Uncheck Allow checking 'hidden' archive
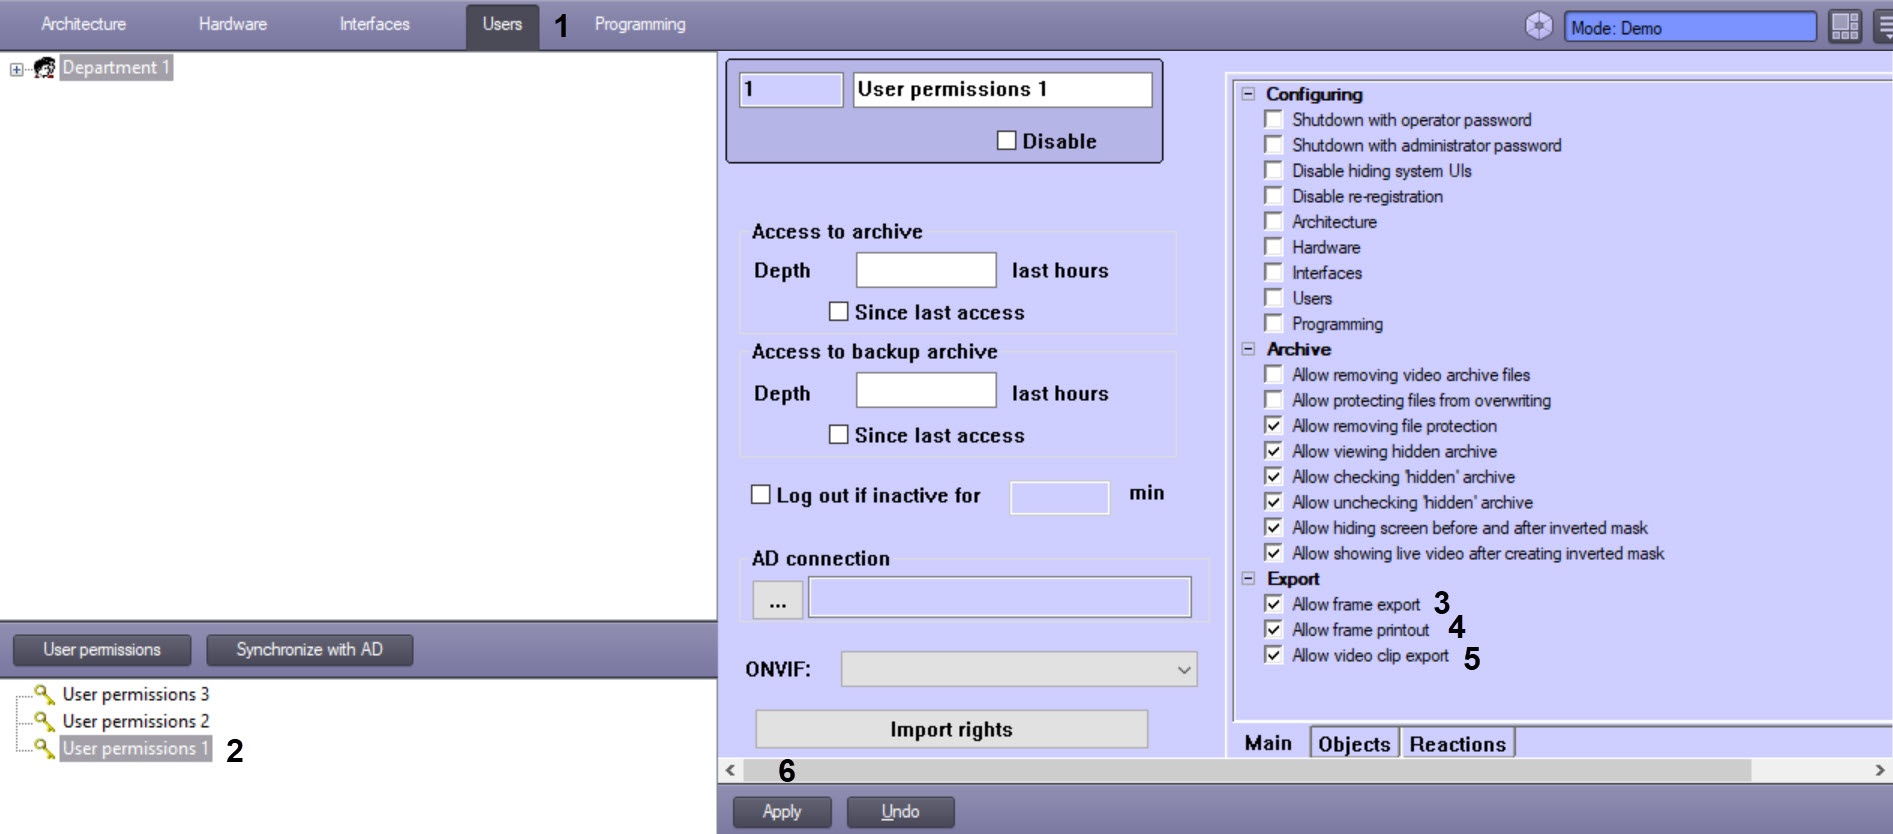The height and width of the screenshot is (834, 1893). pos(1273,476)
